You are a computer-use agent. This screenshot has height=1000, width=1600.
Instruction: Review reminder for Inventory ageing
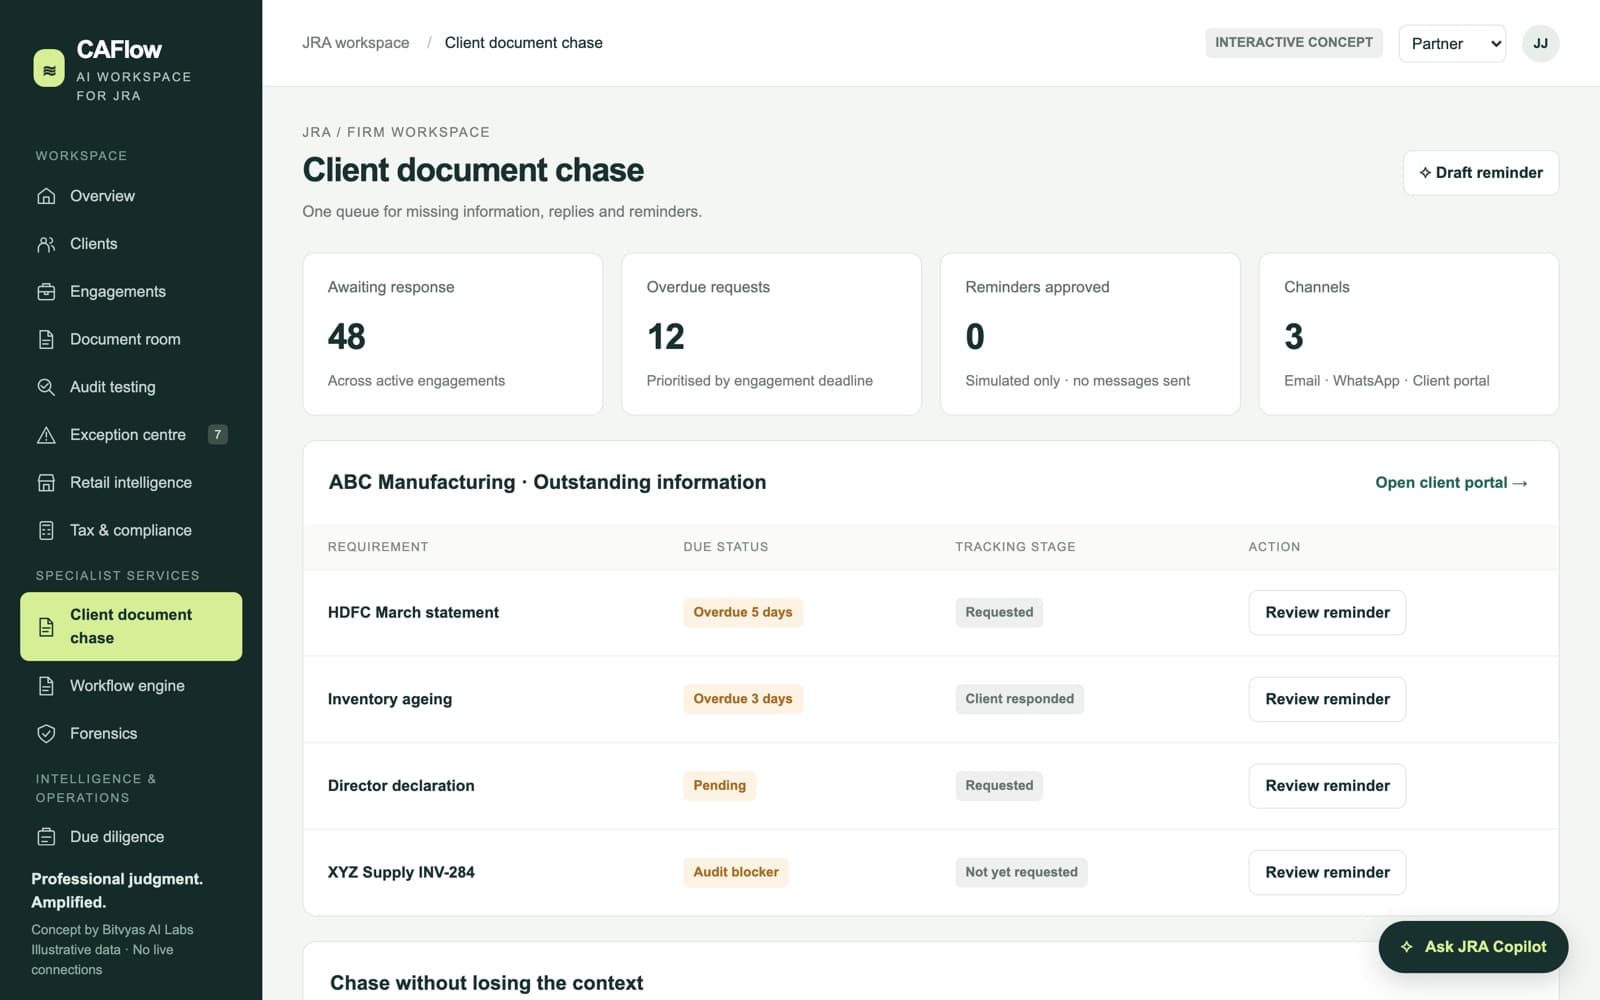click(1327, 699)
